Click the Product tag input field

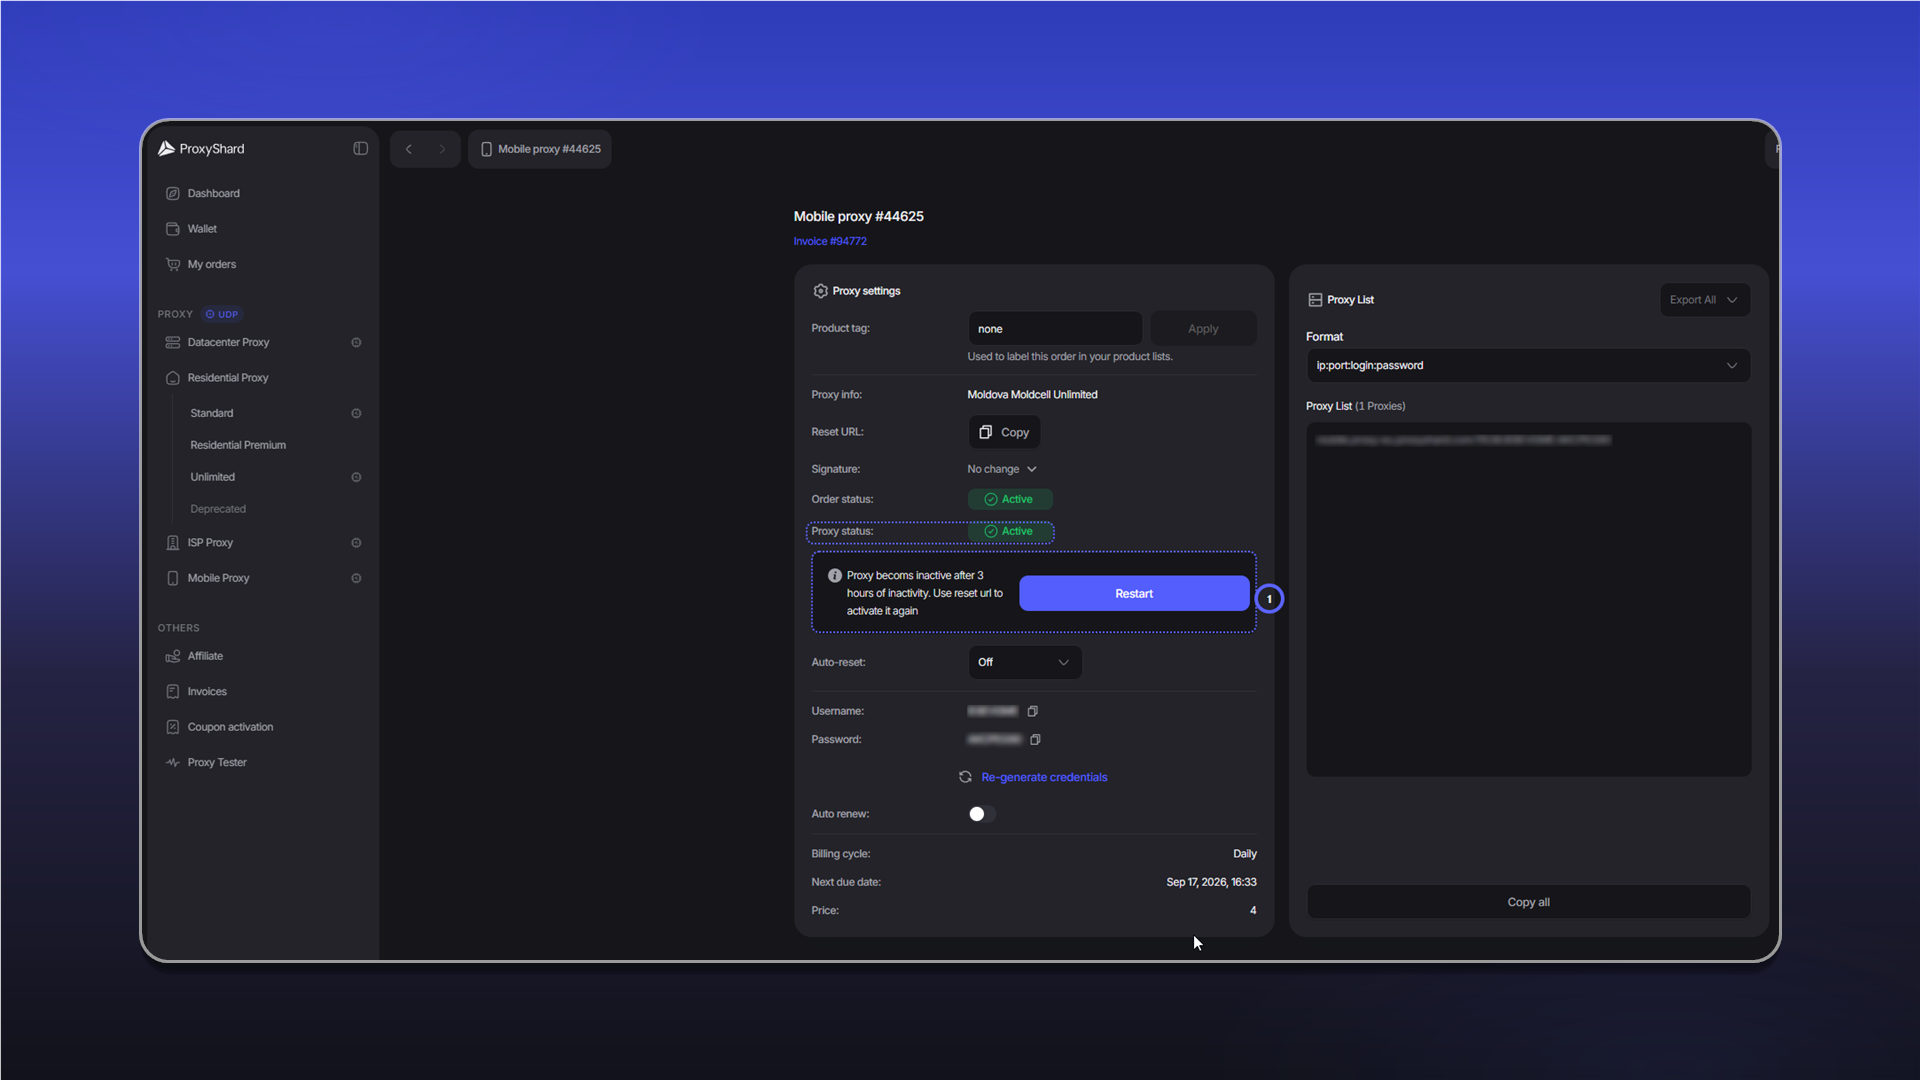(x=1055, y=328)
